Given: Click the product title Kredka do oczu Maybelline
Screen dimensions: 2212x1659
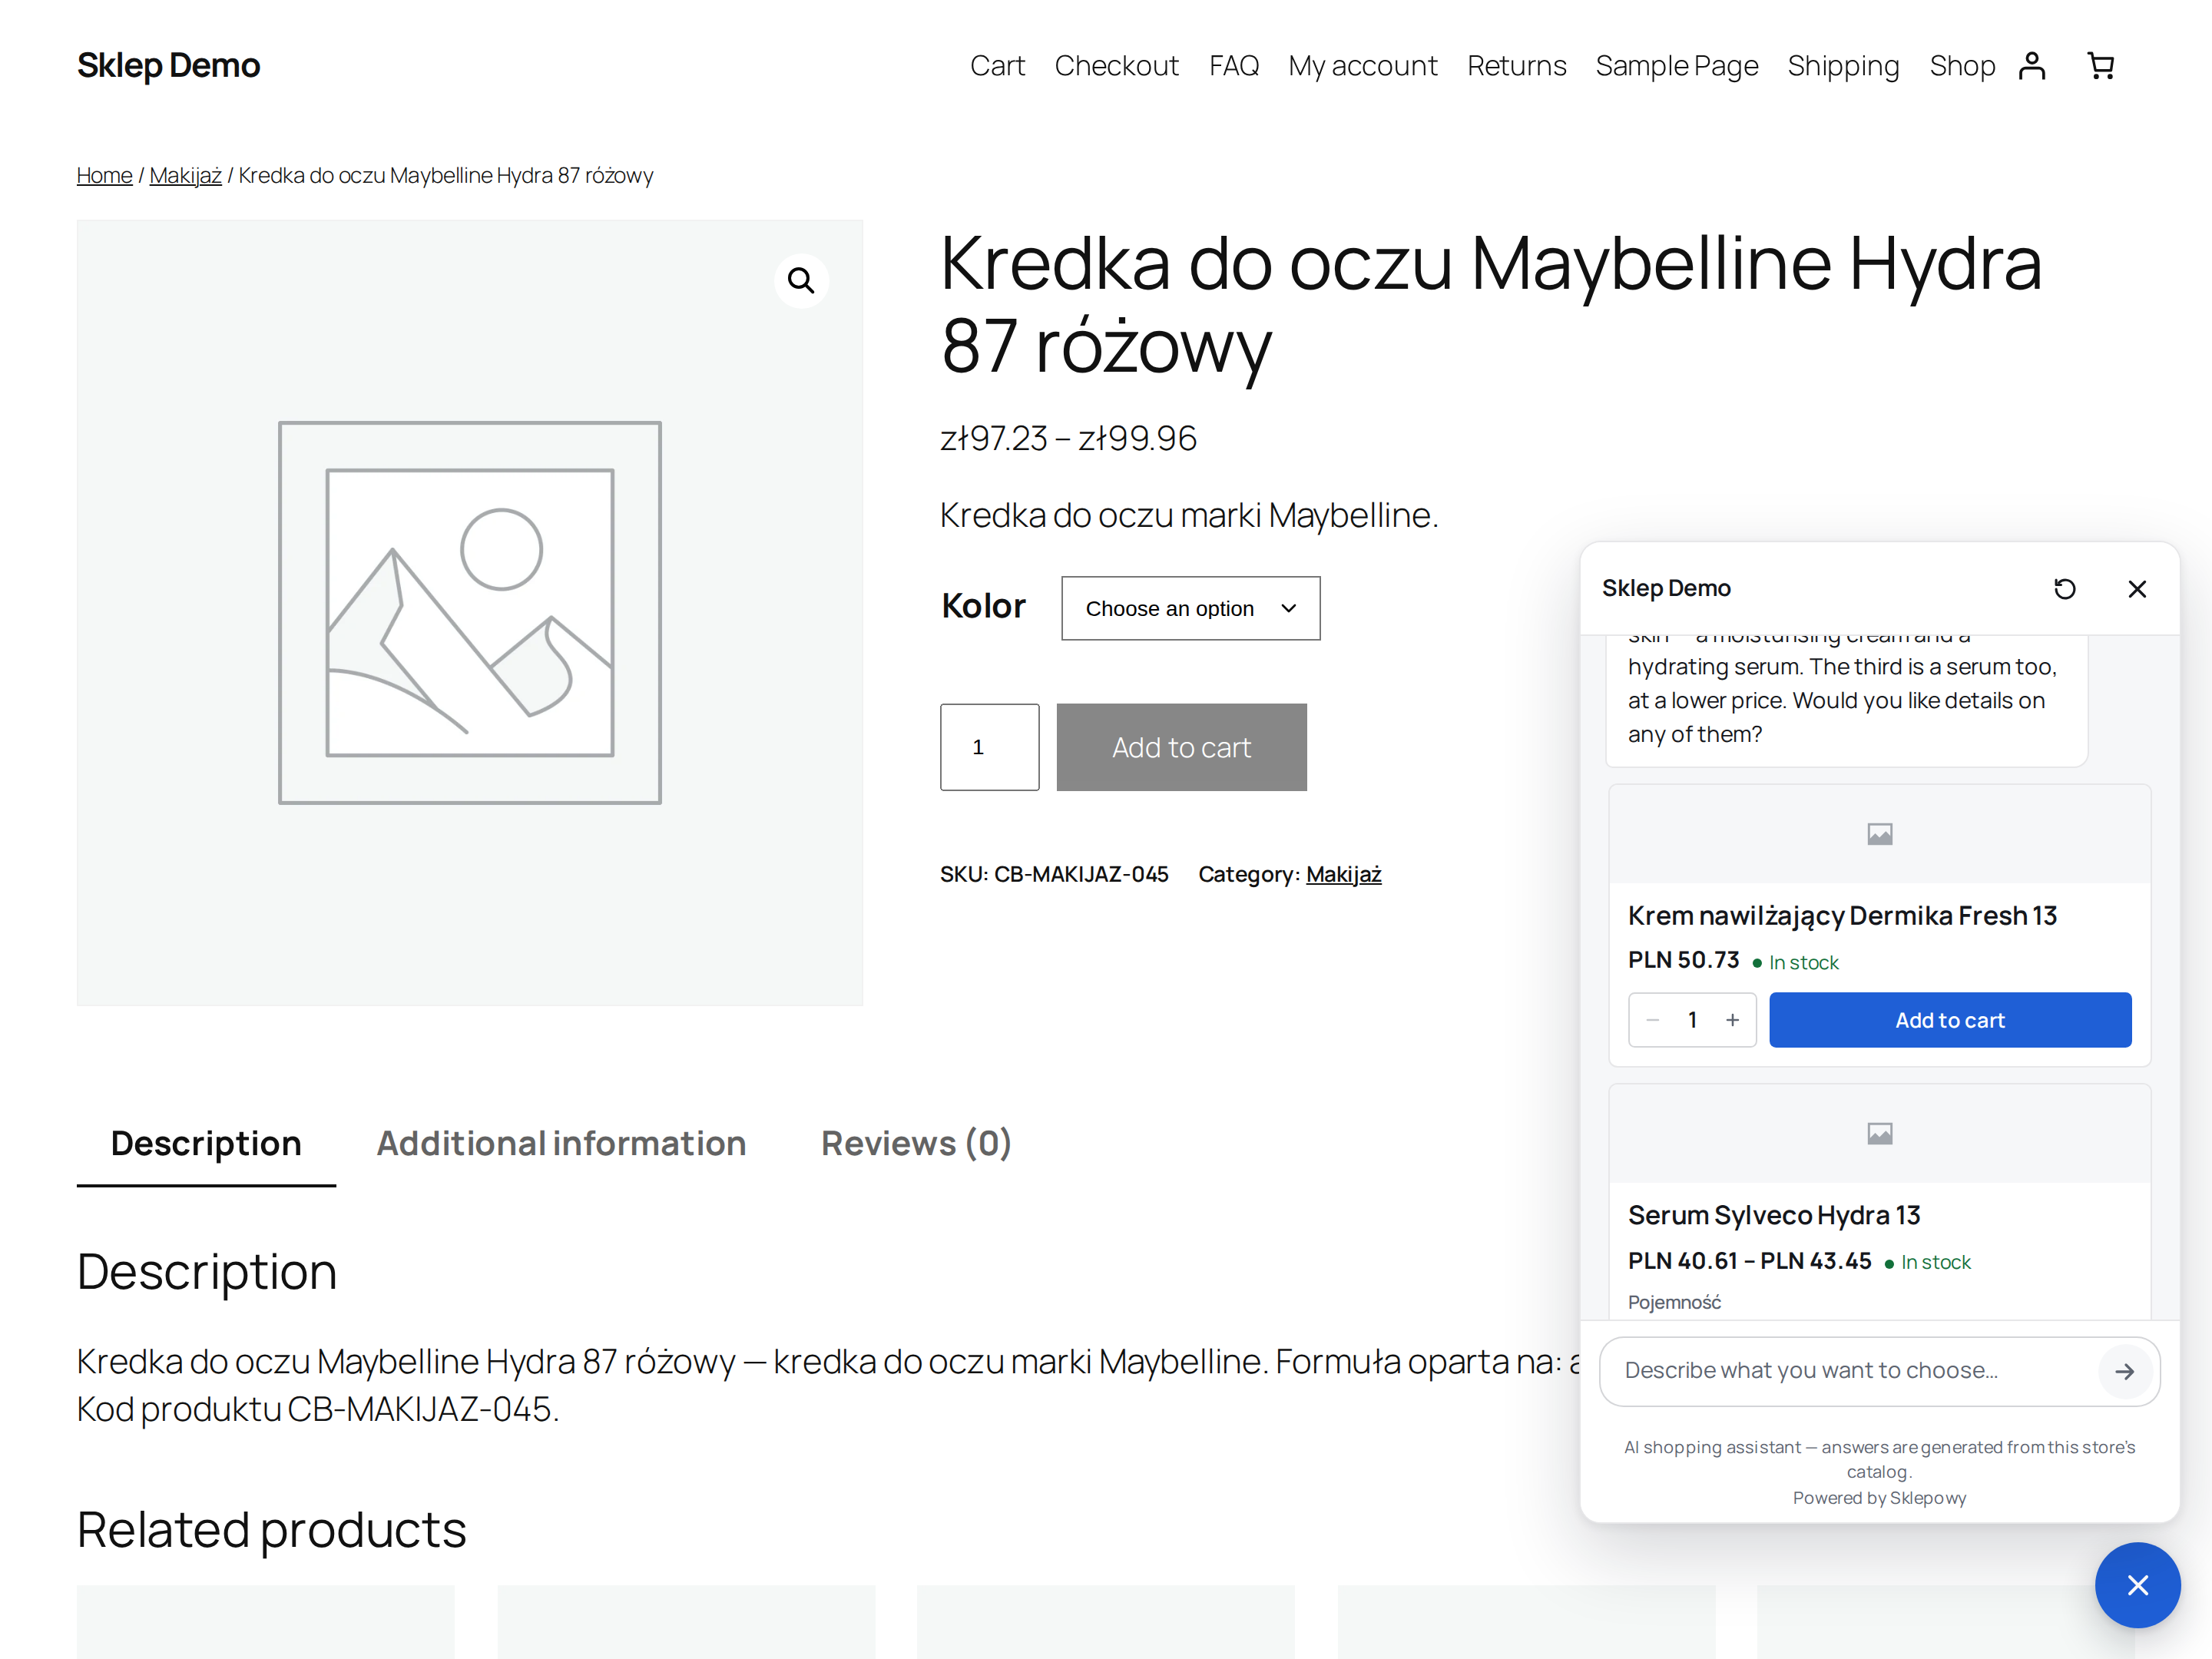Looking at the screenshot, I should [x=1491, y=305].
